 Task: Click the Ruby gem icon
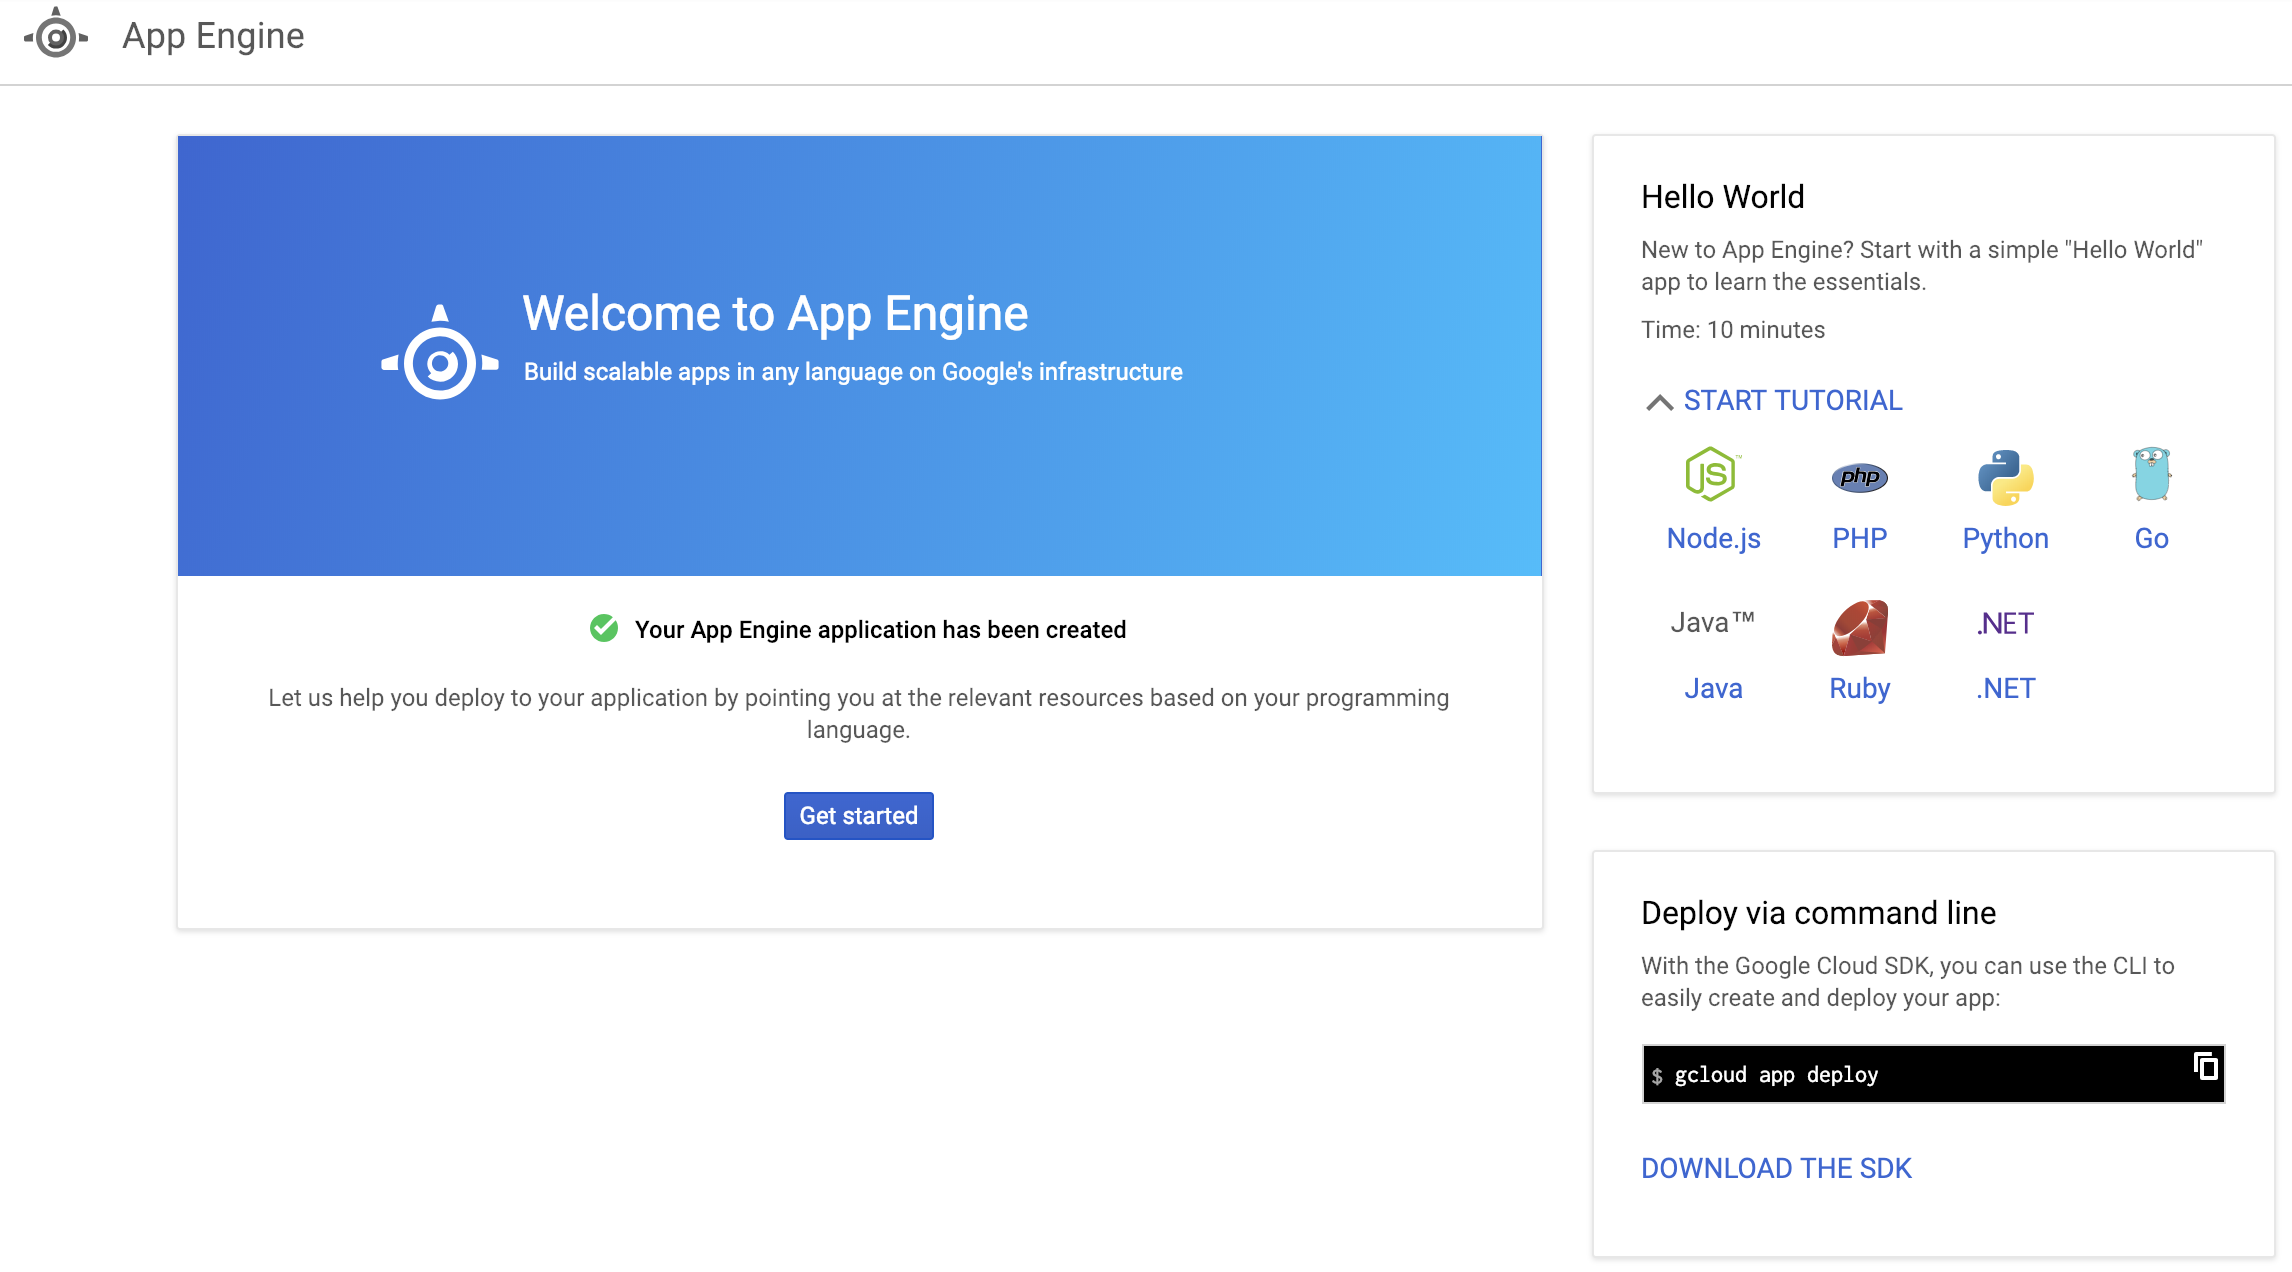point(1859,627)
